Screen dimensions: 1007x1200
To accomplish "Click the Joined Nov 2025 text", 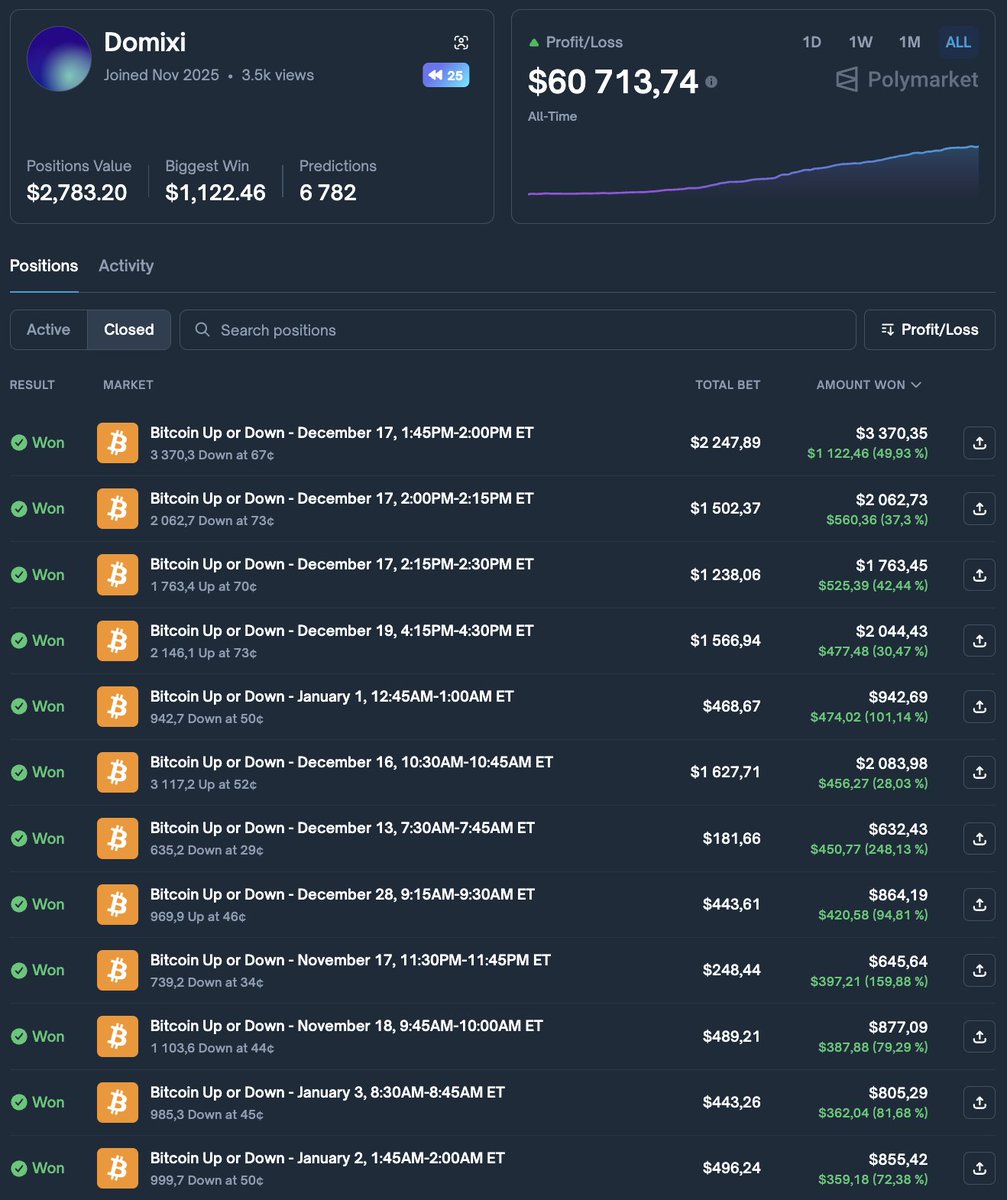I will [x=161, y=75].
